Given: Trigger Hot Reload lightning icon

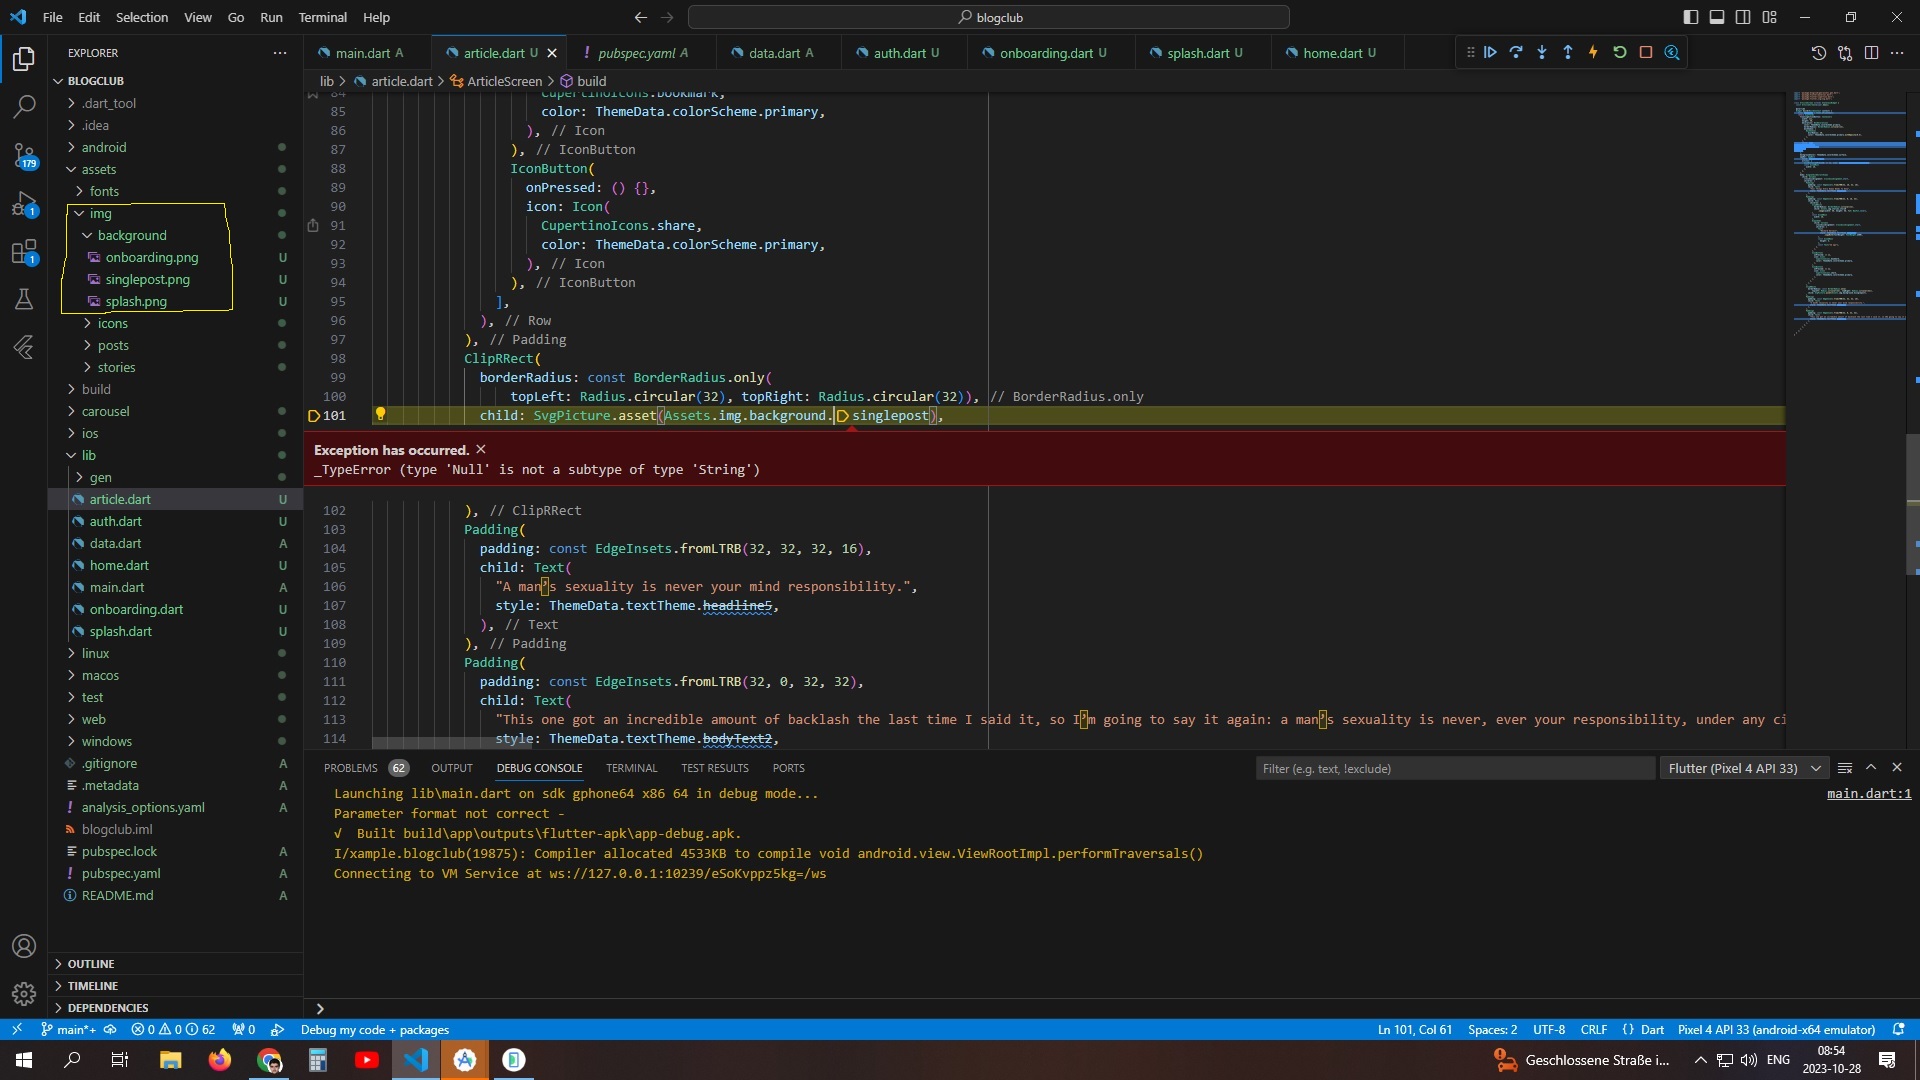Looking at the screenshot, I should (x=1593, y=53).
